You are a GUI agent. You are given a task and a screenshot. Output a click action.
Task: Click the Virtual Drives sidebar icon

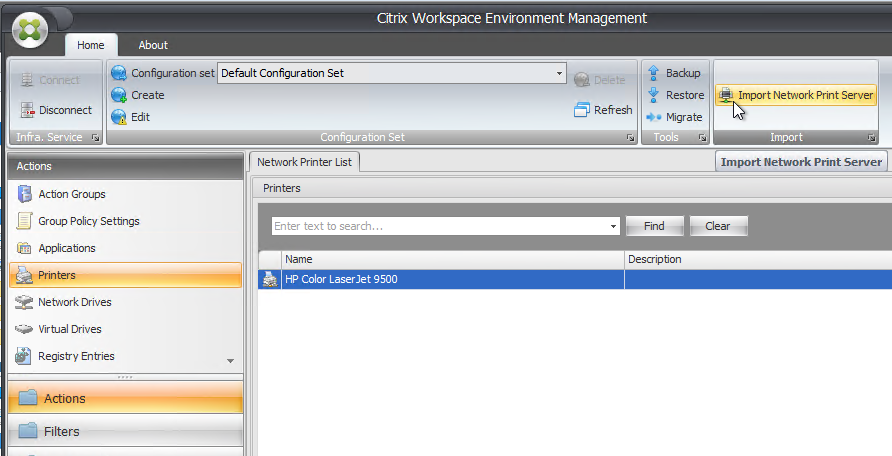[x=24, y=329]
